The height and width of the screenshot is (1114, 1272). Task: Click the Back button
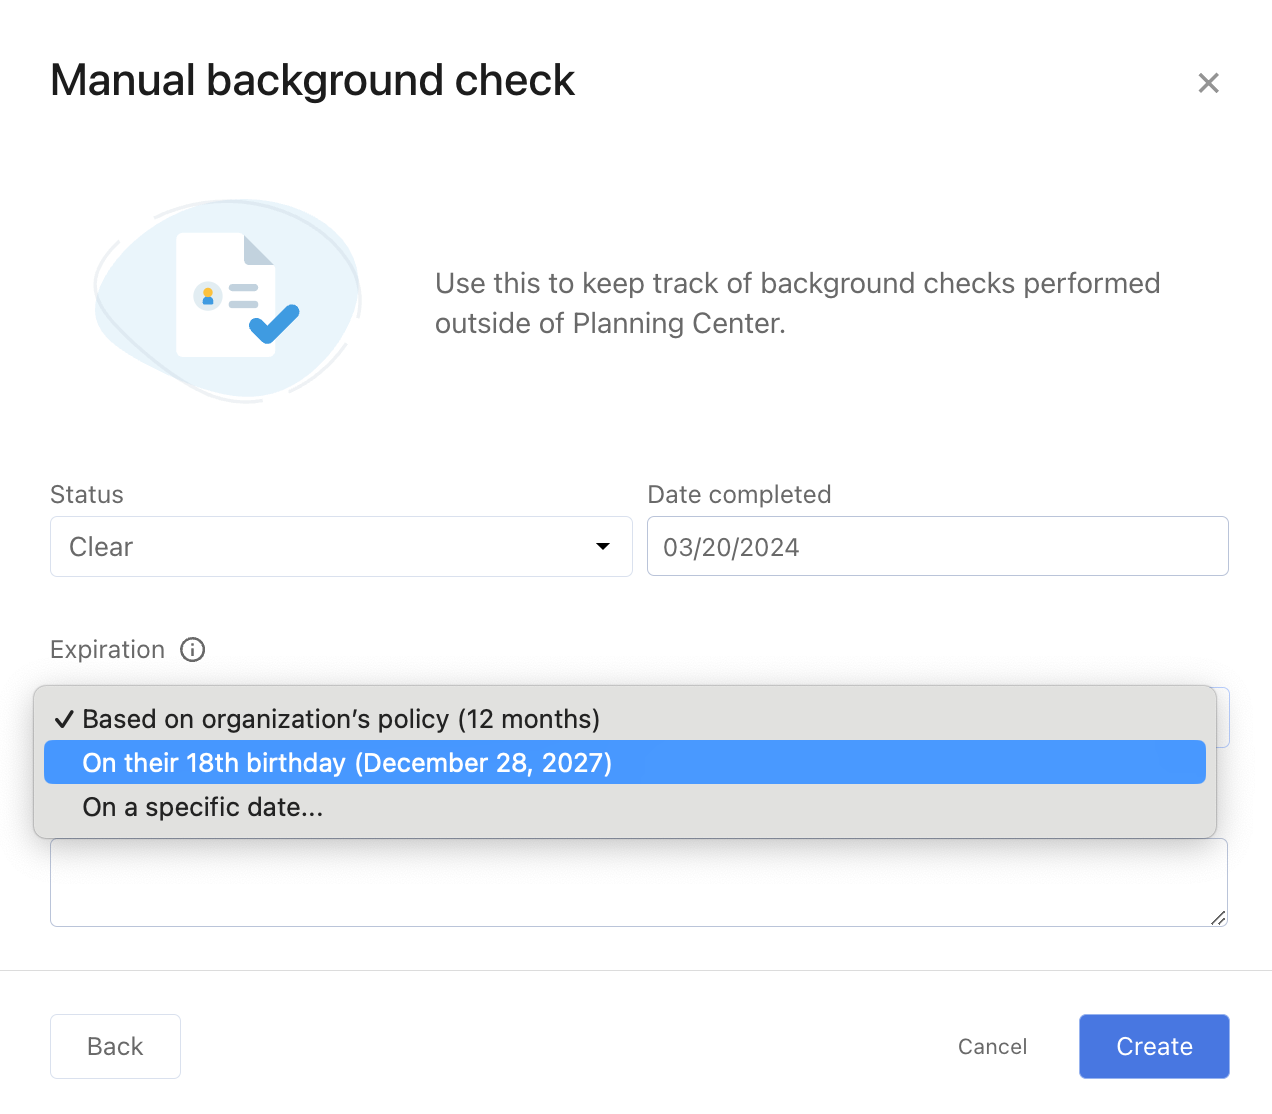(114, 1046)
